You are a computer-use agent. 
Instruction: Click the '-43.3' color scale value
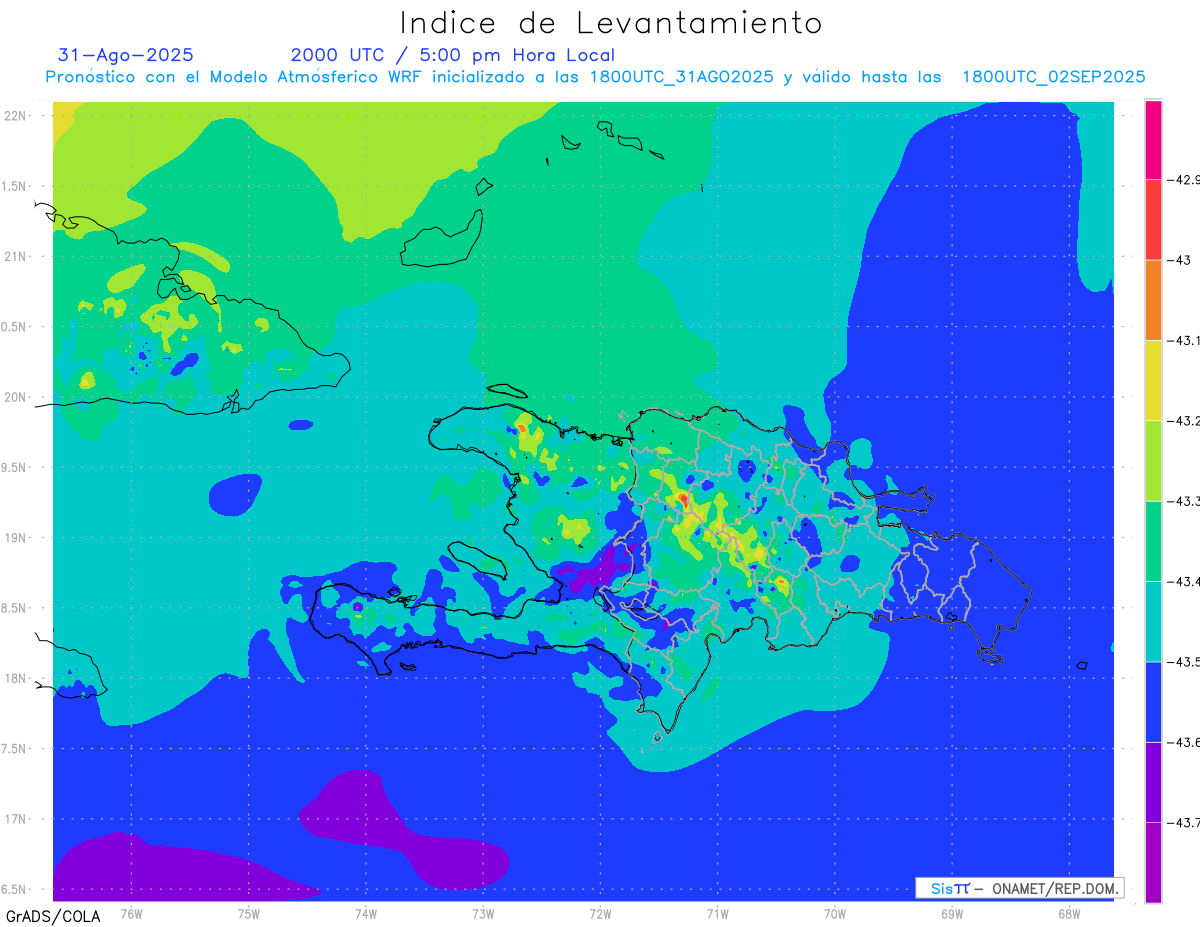tap(1183, 501)
